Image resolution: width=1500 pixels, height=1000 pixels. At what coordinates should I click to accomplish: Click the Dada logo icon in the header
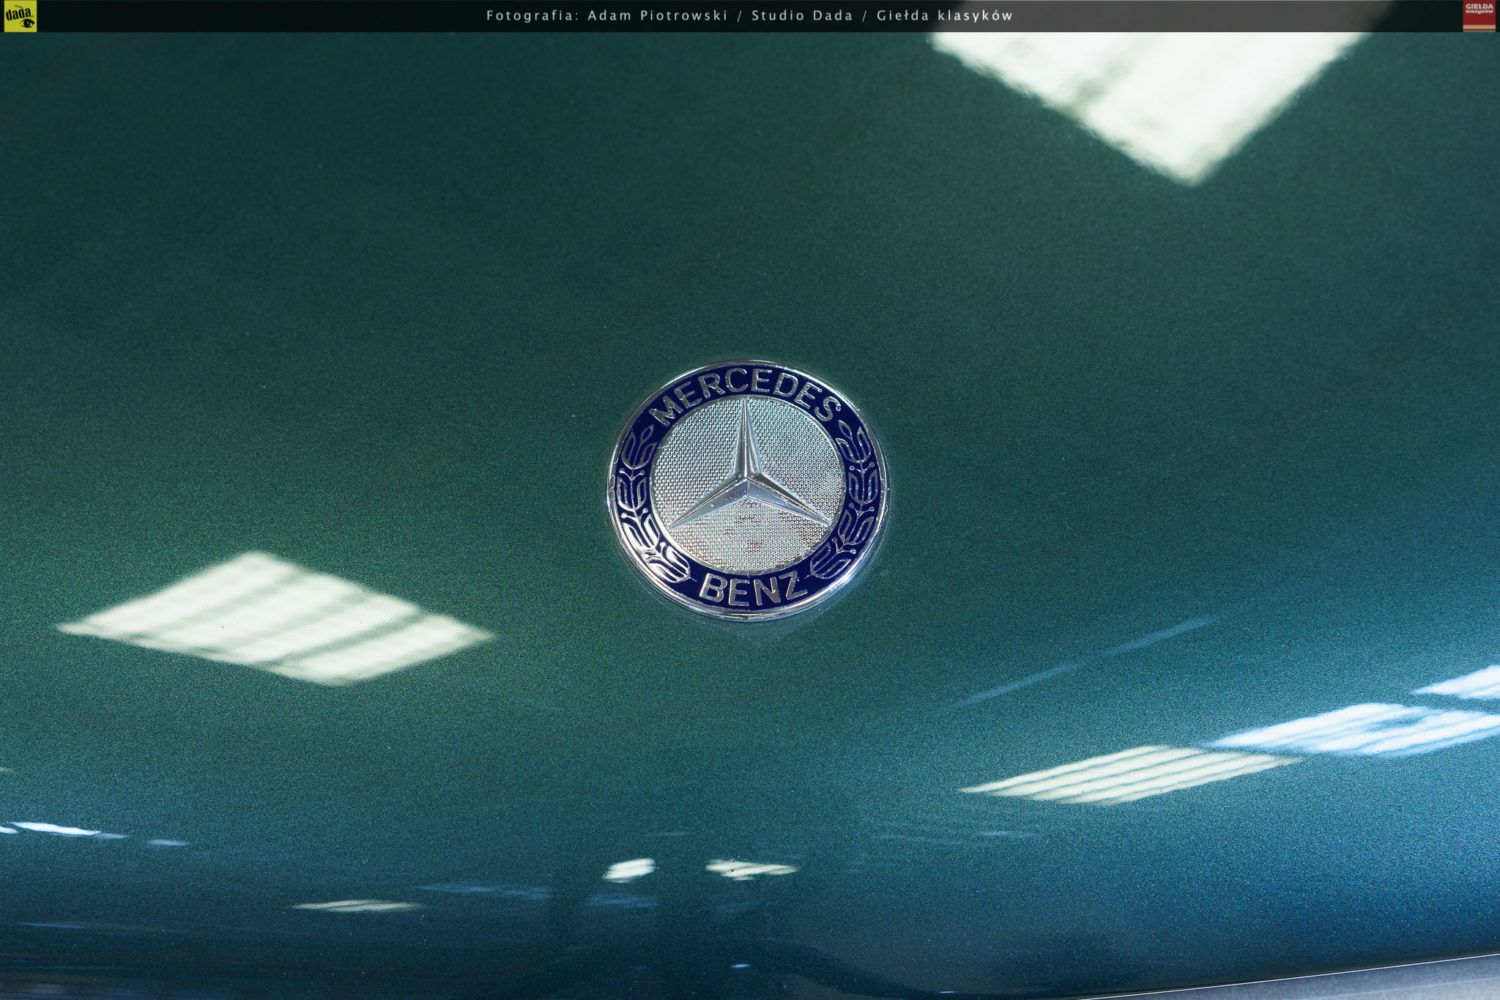20,16
